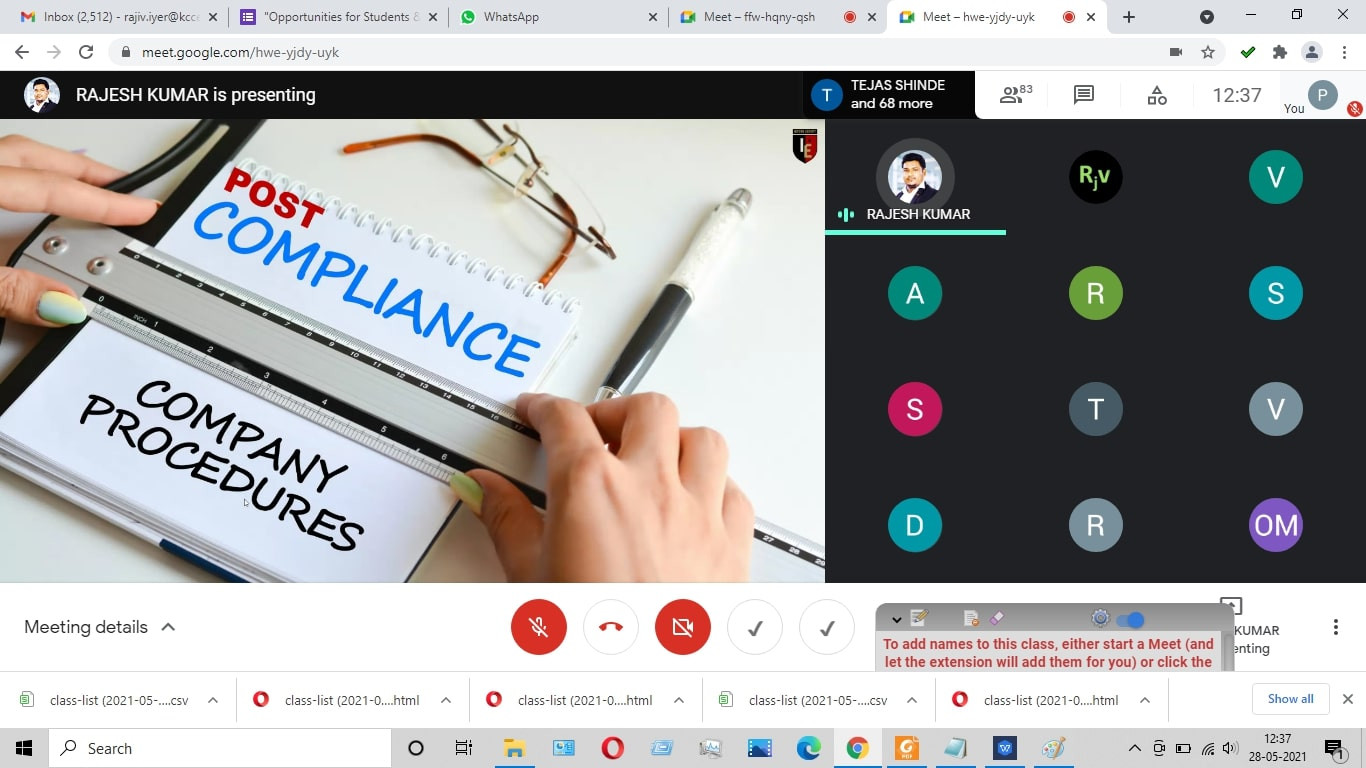Unmute the microphone
This screenshot has height=768, width=1366.
[x=539, y=627]
